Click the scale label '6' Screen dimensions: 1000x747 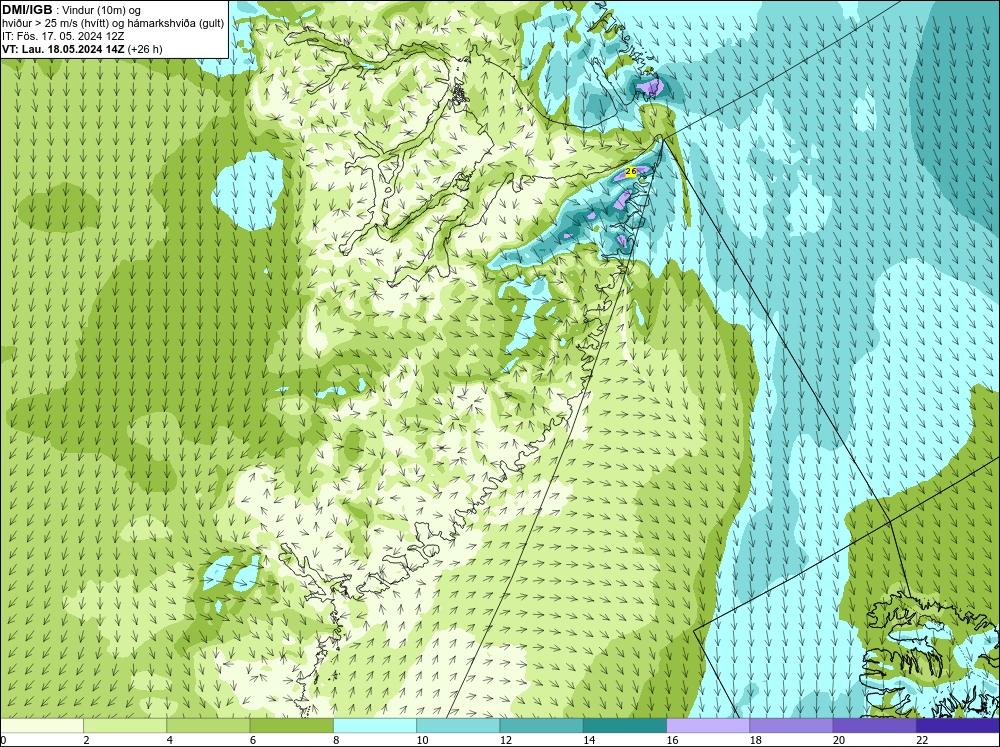[x=253, y=740]
